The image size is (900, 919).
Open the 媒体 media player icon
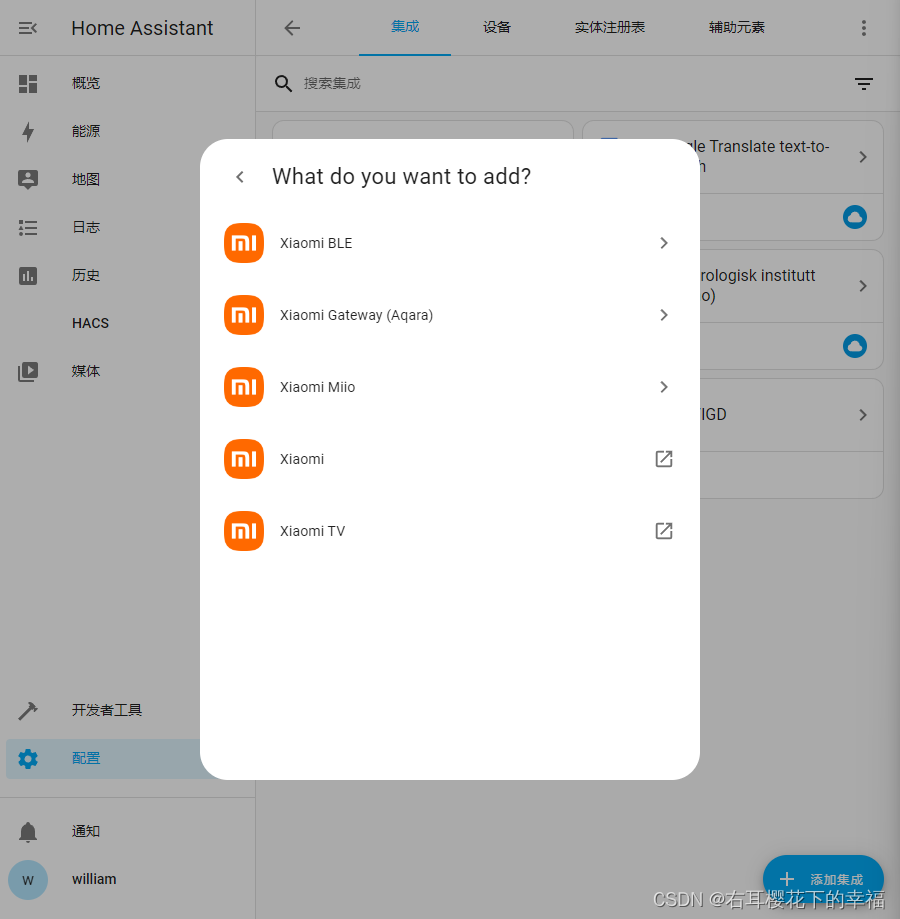click(28, 372)
